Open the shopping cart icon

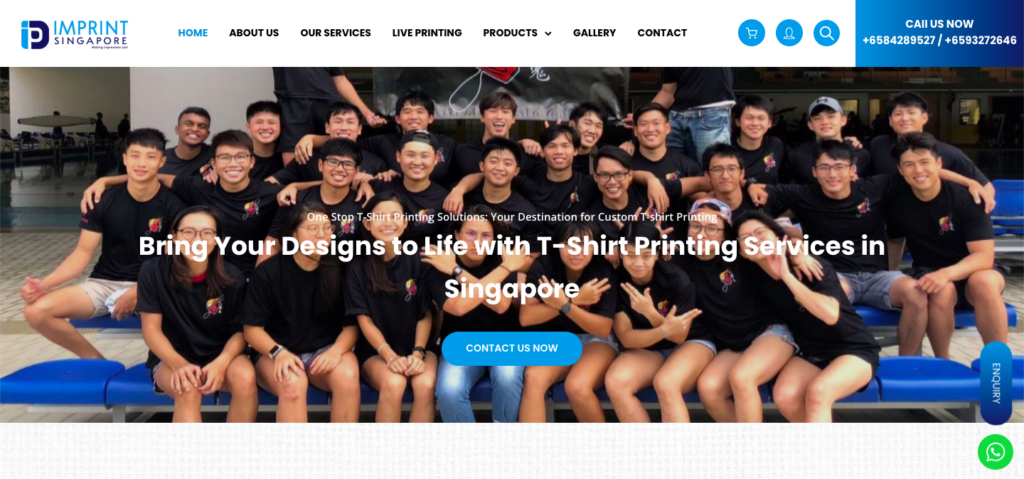point(751,33)
